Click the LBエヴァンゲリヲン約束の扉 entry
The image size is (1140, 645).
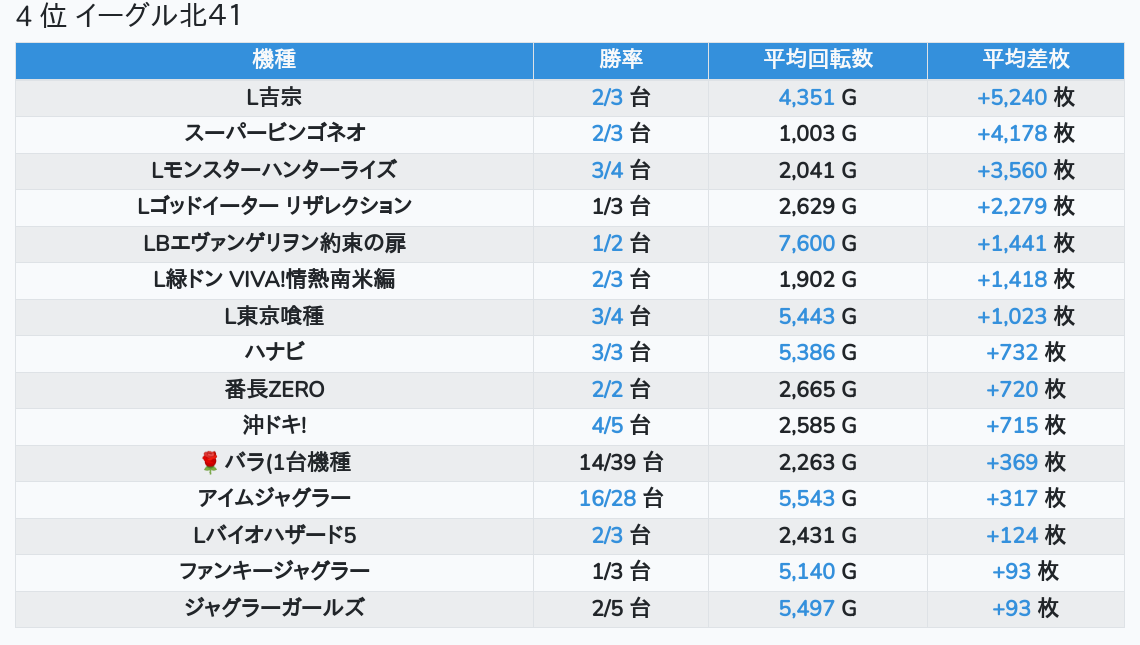pyautogui.click(x=274, y=243)
